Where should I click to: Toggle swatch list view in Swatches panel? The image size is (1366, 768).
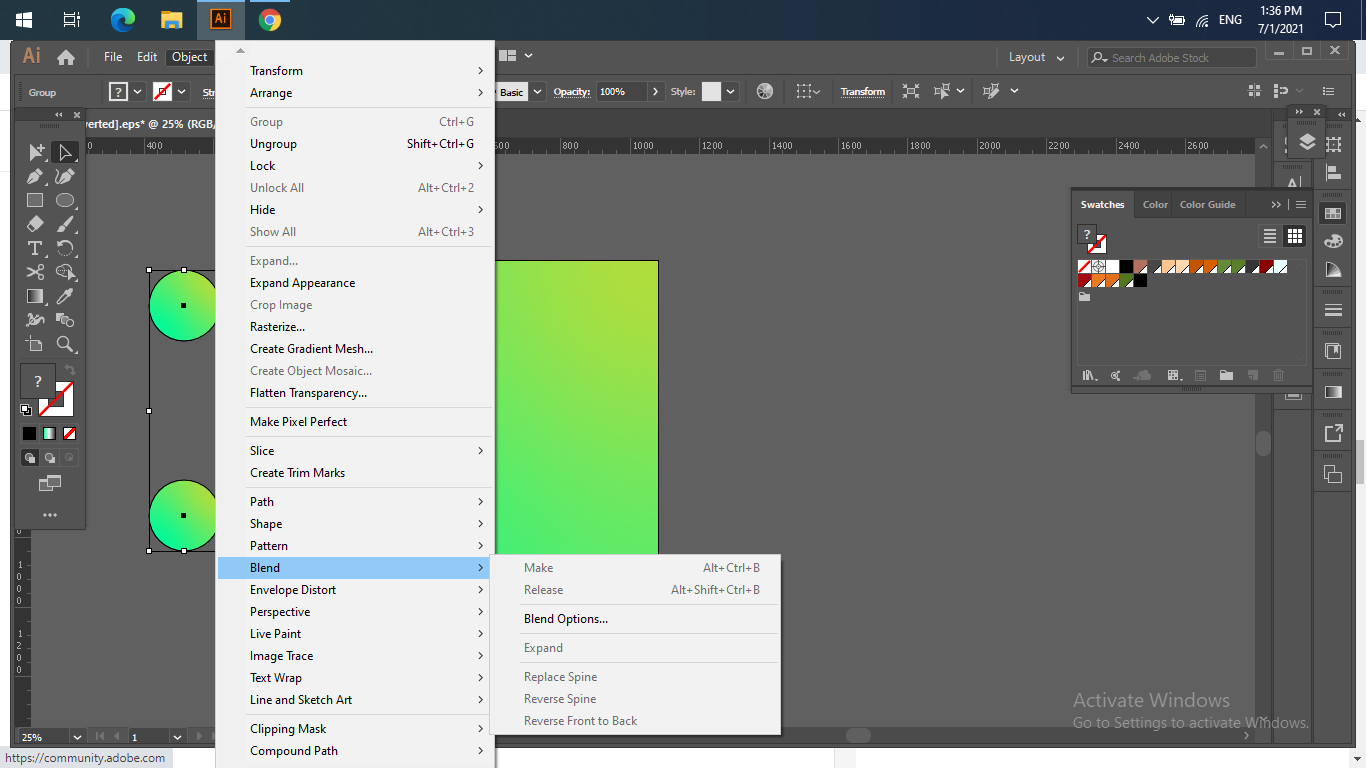(x=1269, y=235)
